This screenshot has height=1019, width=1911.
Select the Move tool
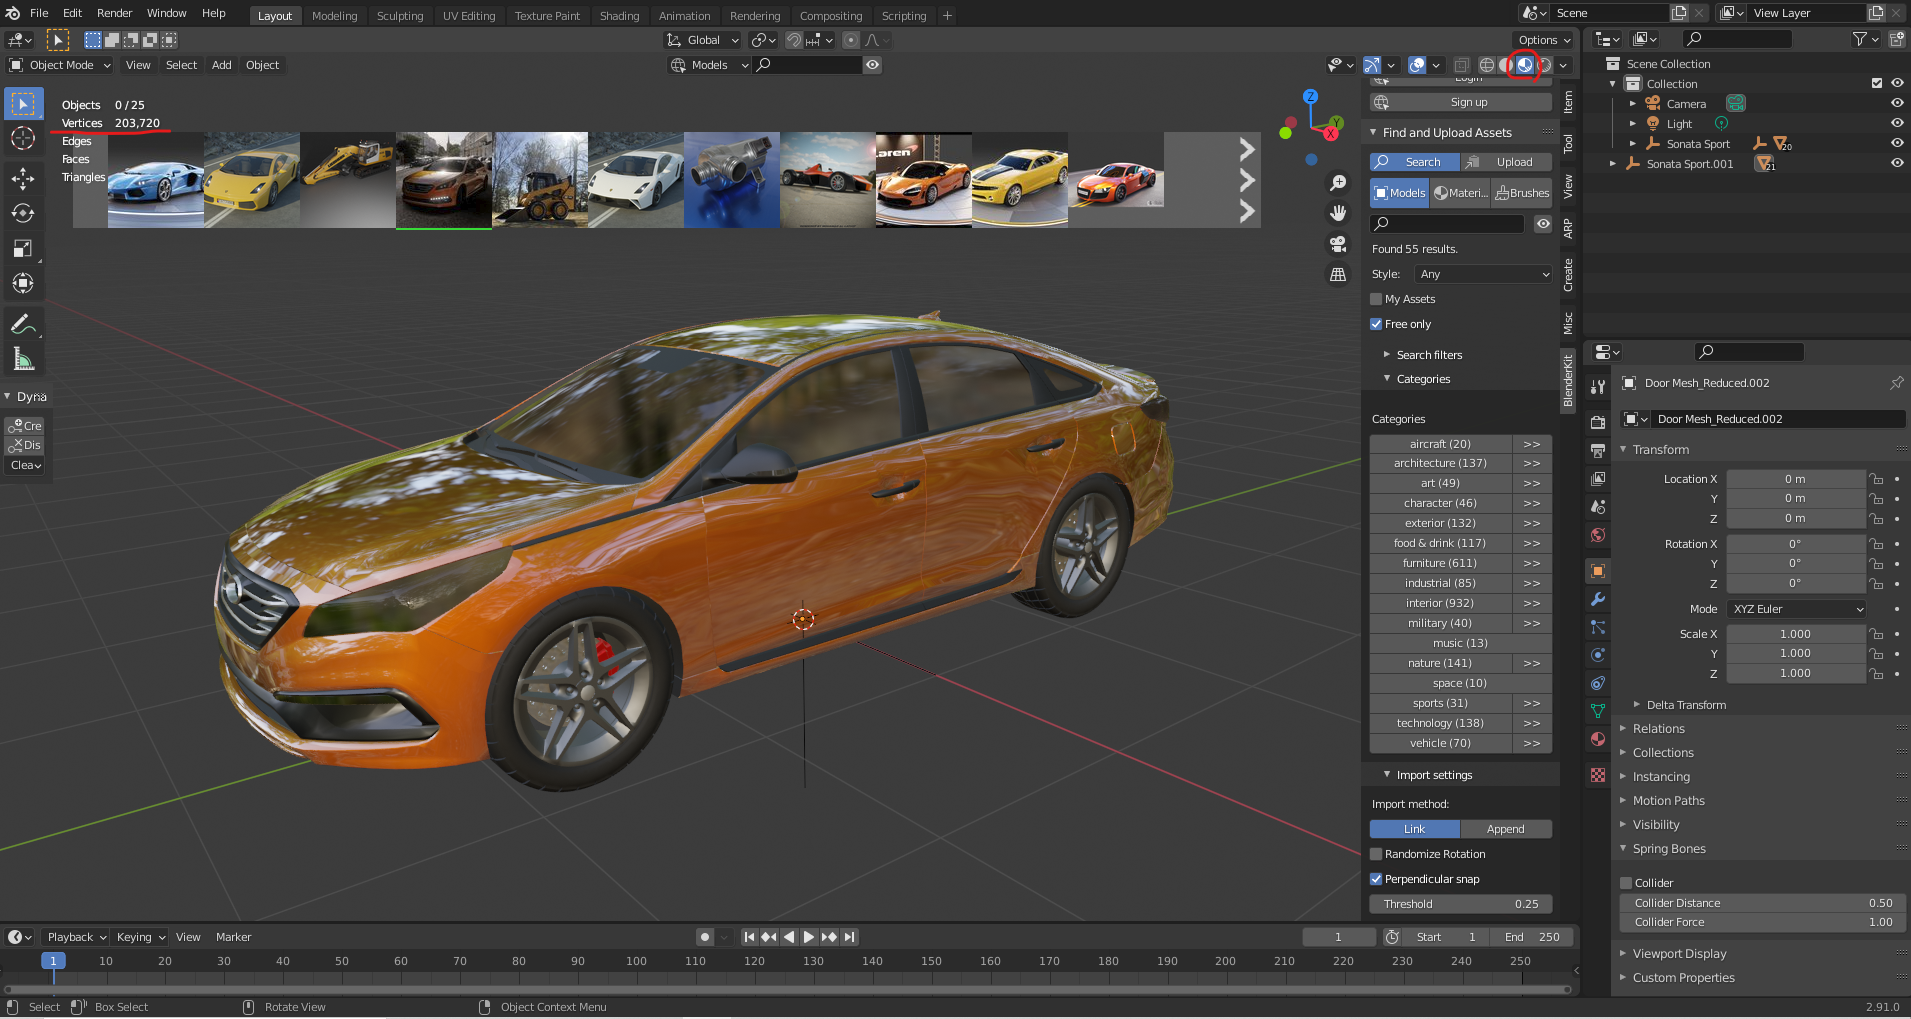[x=23, y=179]
